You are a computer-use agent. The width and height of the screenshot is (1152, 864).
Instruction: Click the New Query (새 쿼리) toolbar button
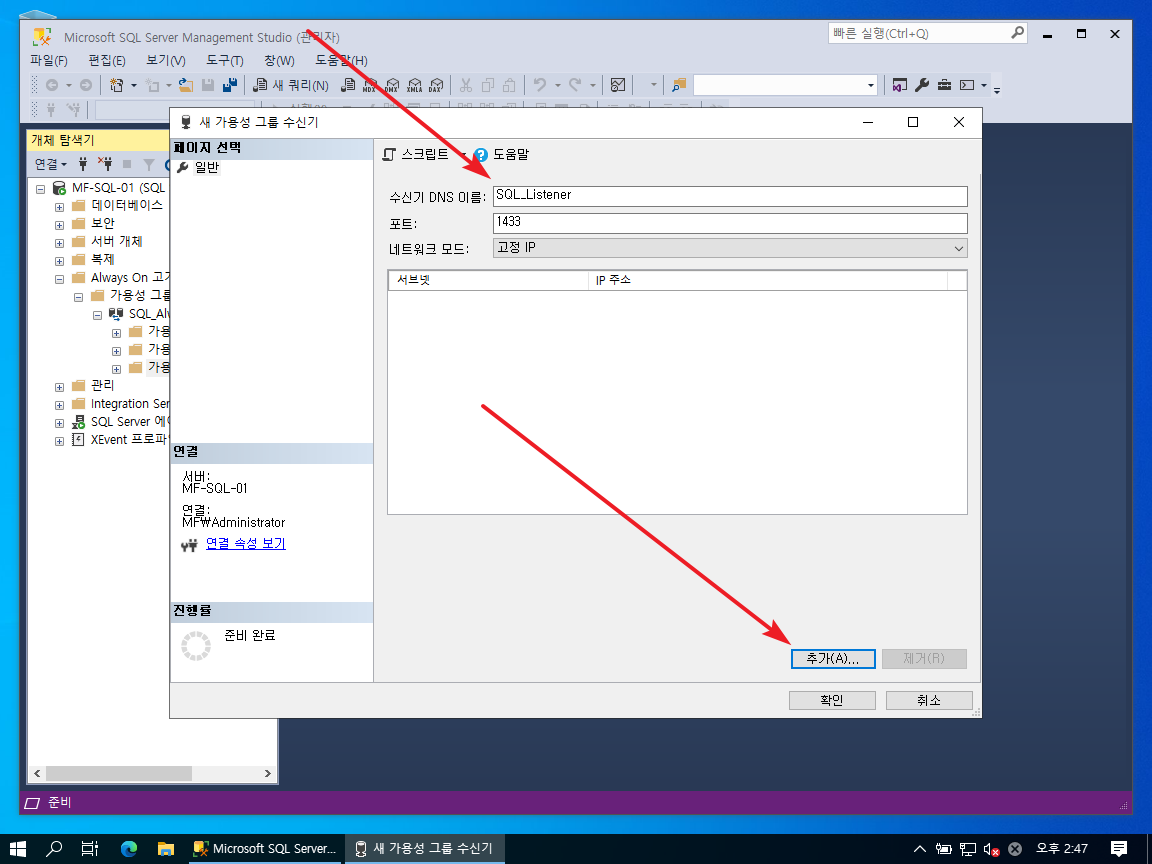(291, 85)
